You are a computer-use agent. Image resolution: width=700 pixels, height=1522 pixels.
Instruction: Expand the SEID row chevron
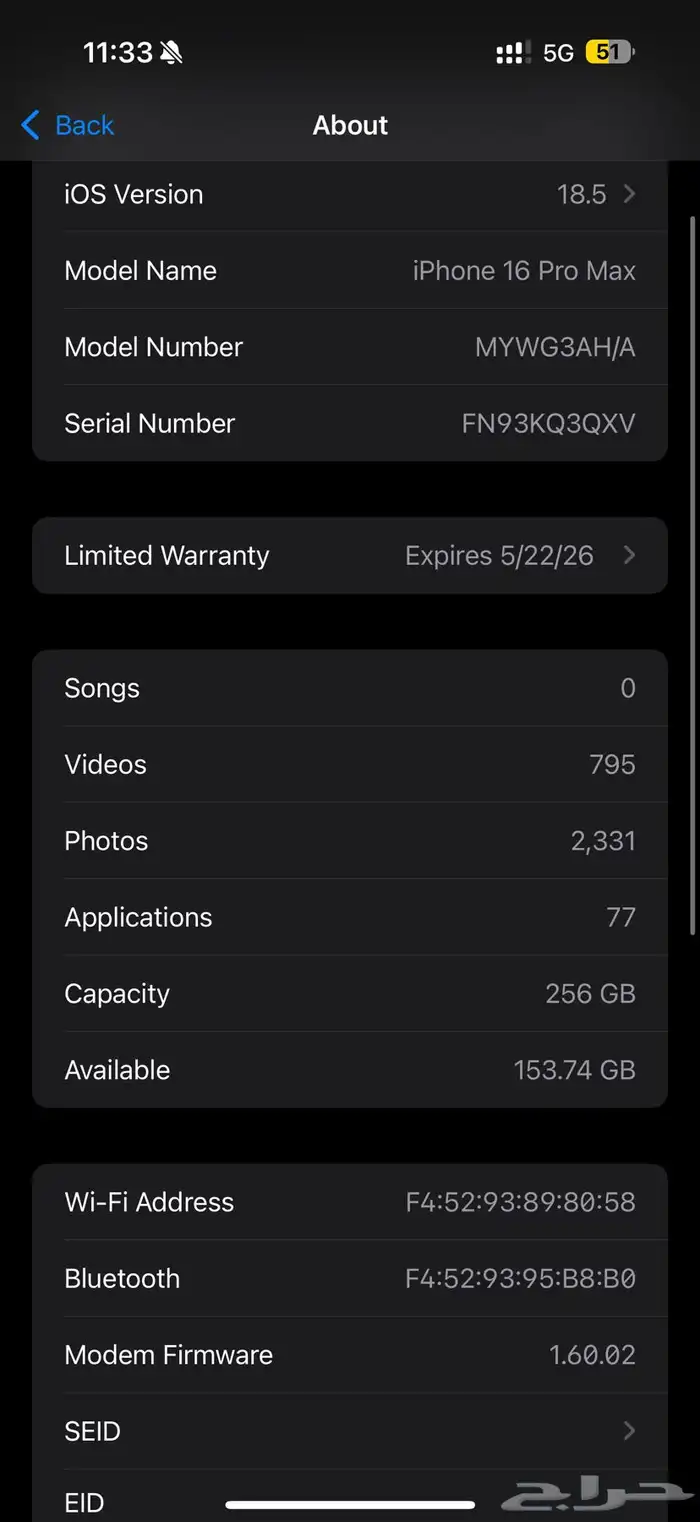(x=629, y=1431)
